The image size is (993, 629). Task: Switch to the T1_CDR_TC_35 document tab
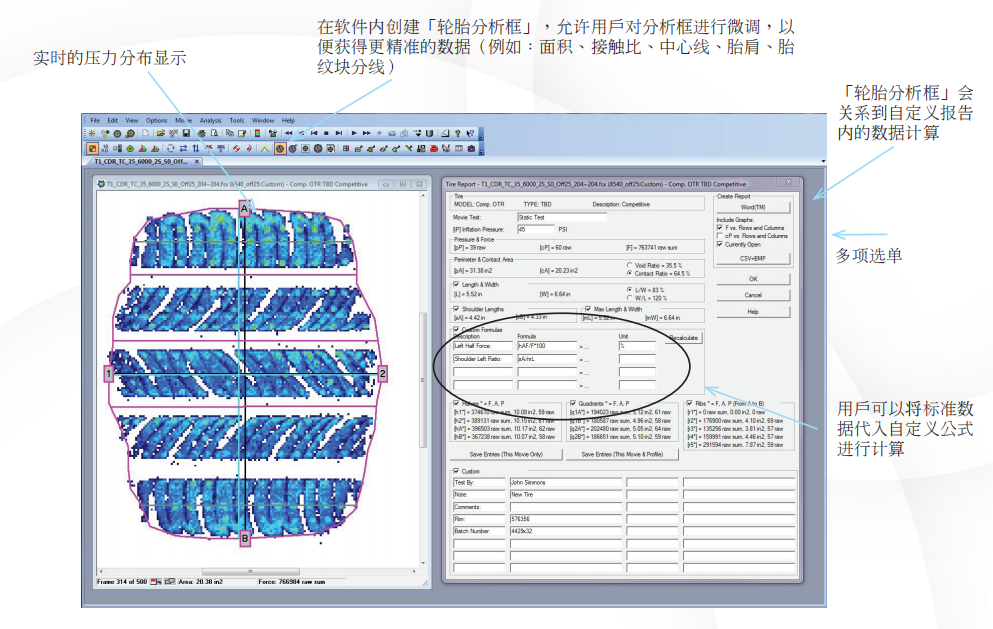[x=140, y=161]
